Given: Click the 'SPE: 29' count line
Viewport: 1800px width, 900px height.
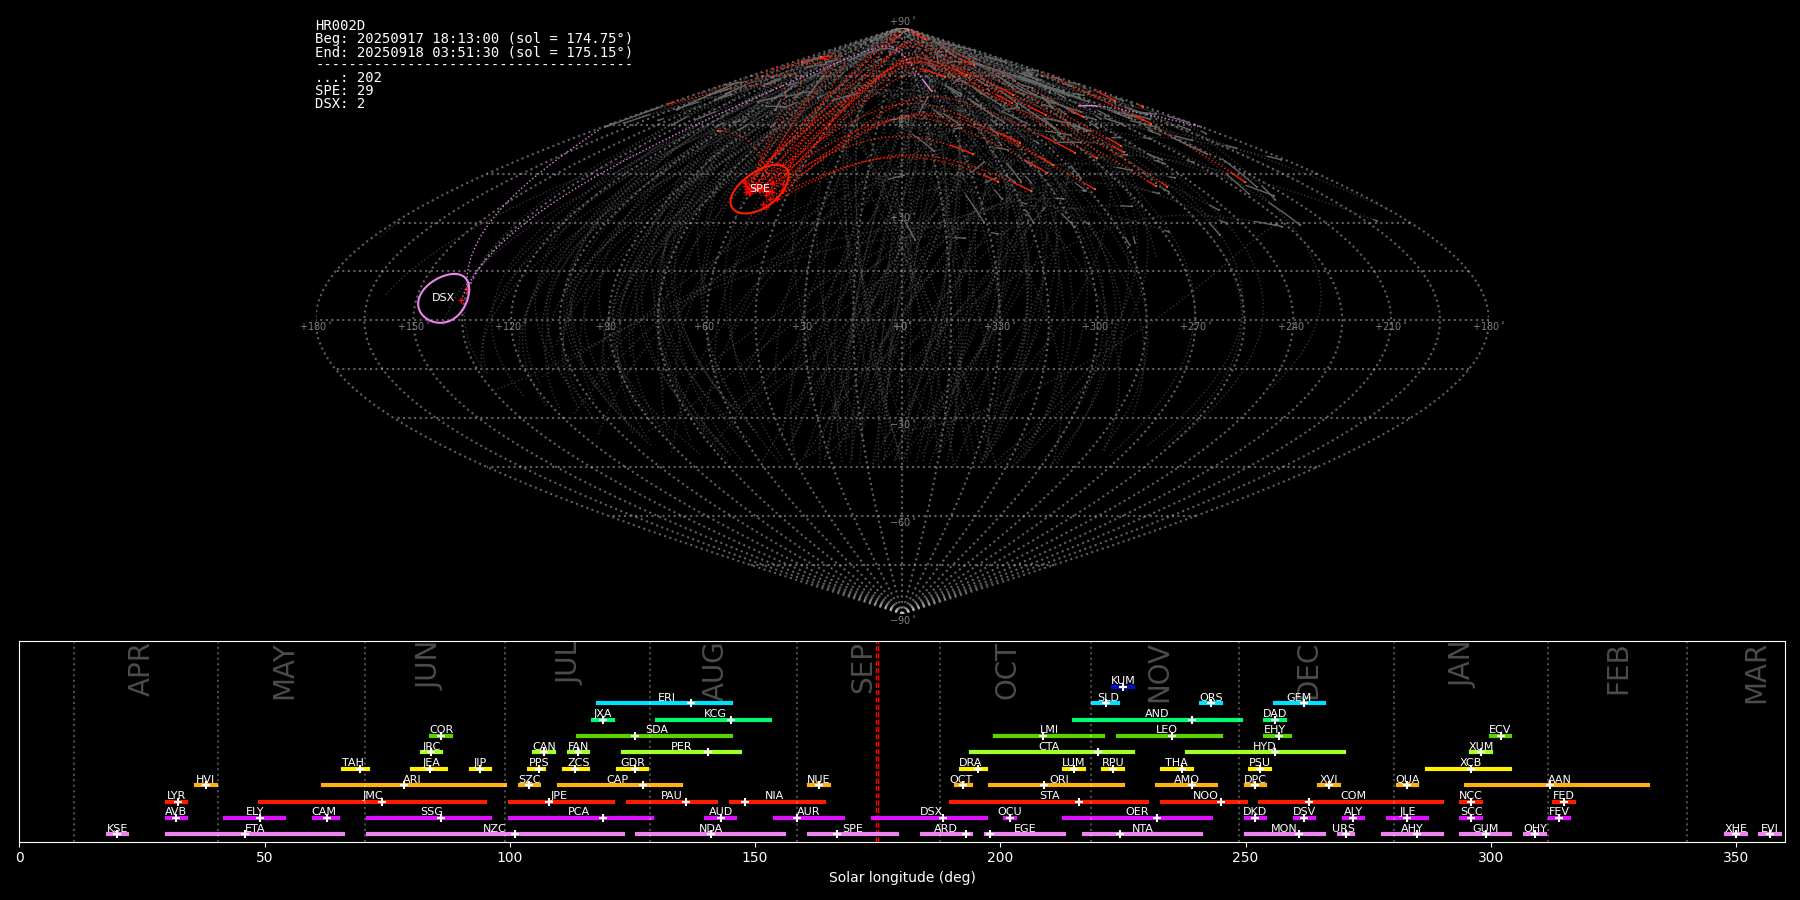Looking at the screenshot, I should tap(344, 91).
